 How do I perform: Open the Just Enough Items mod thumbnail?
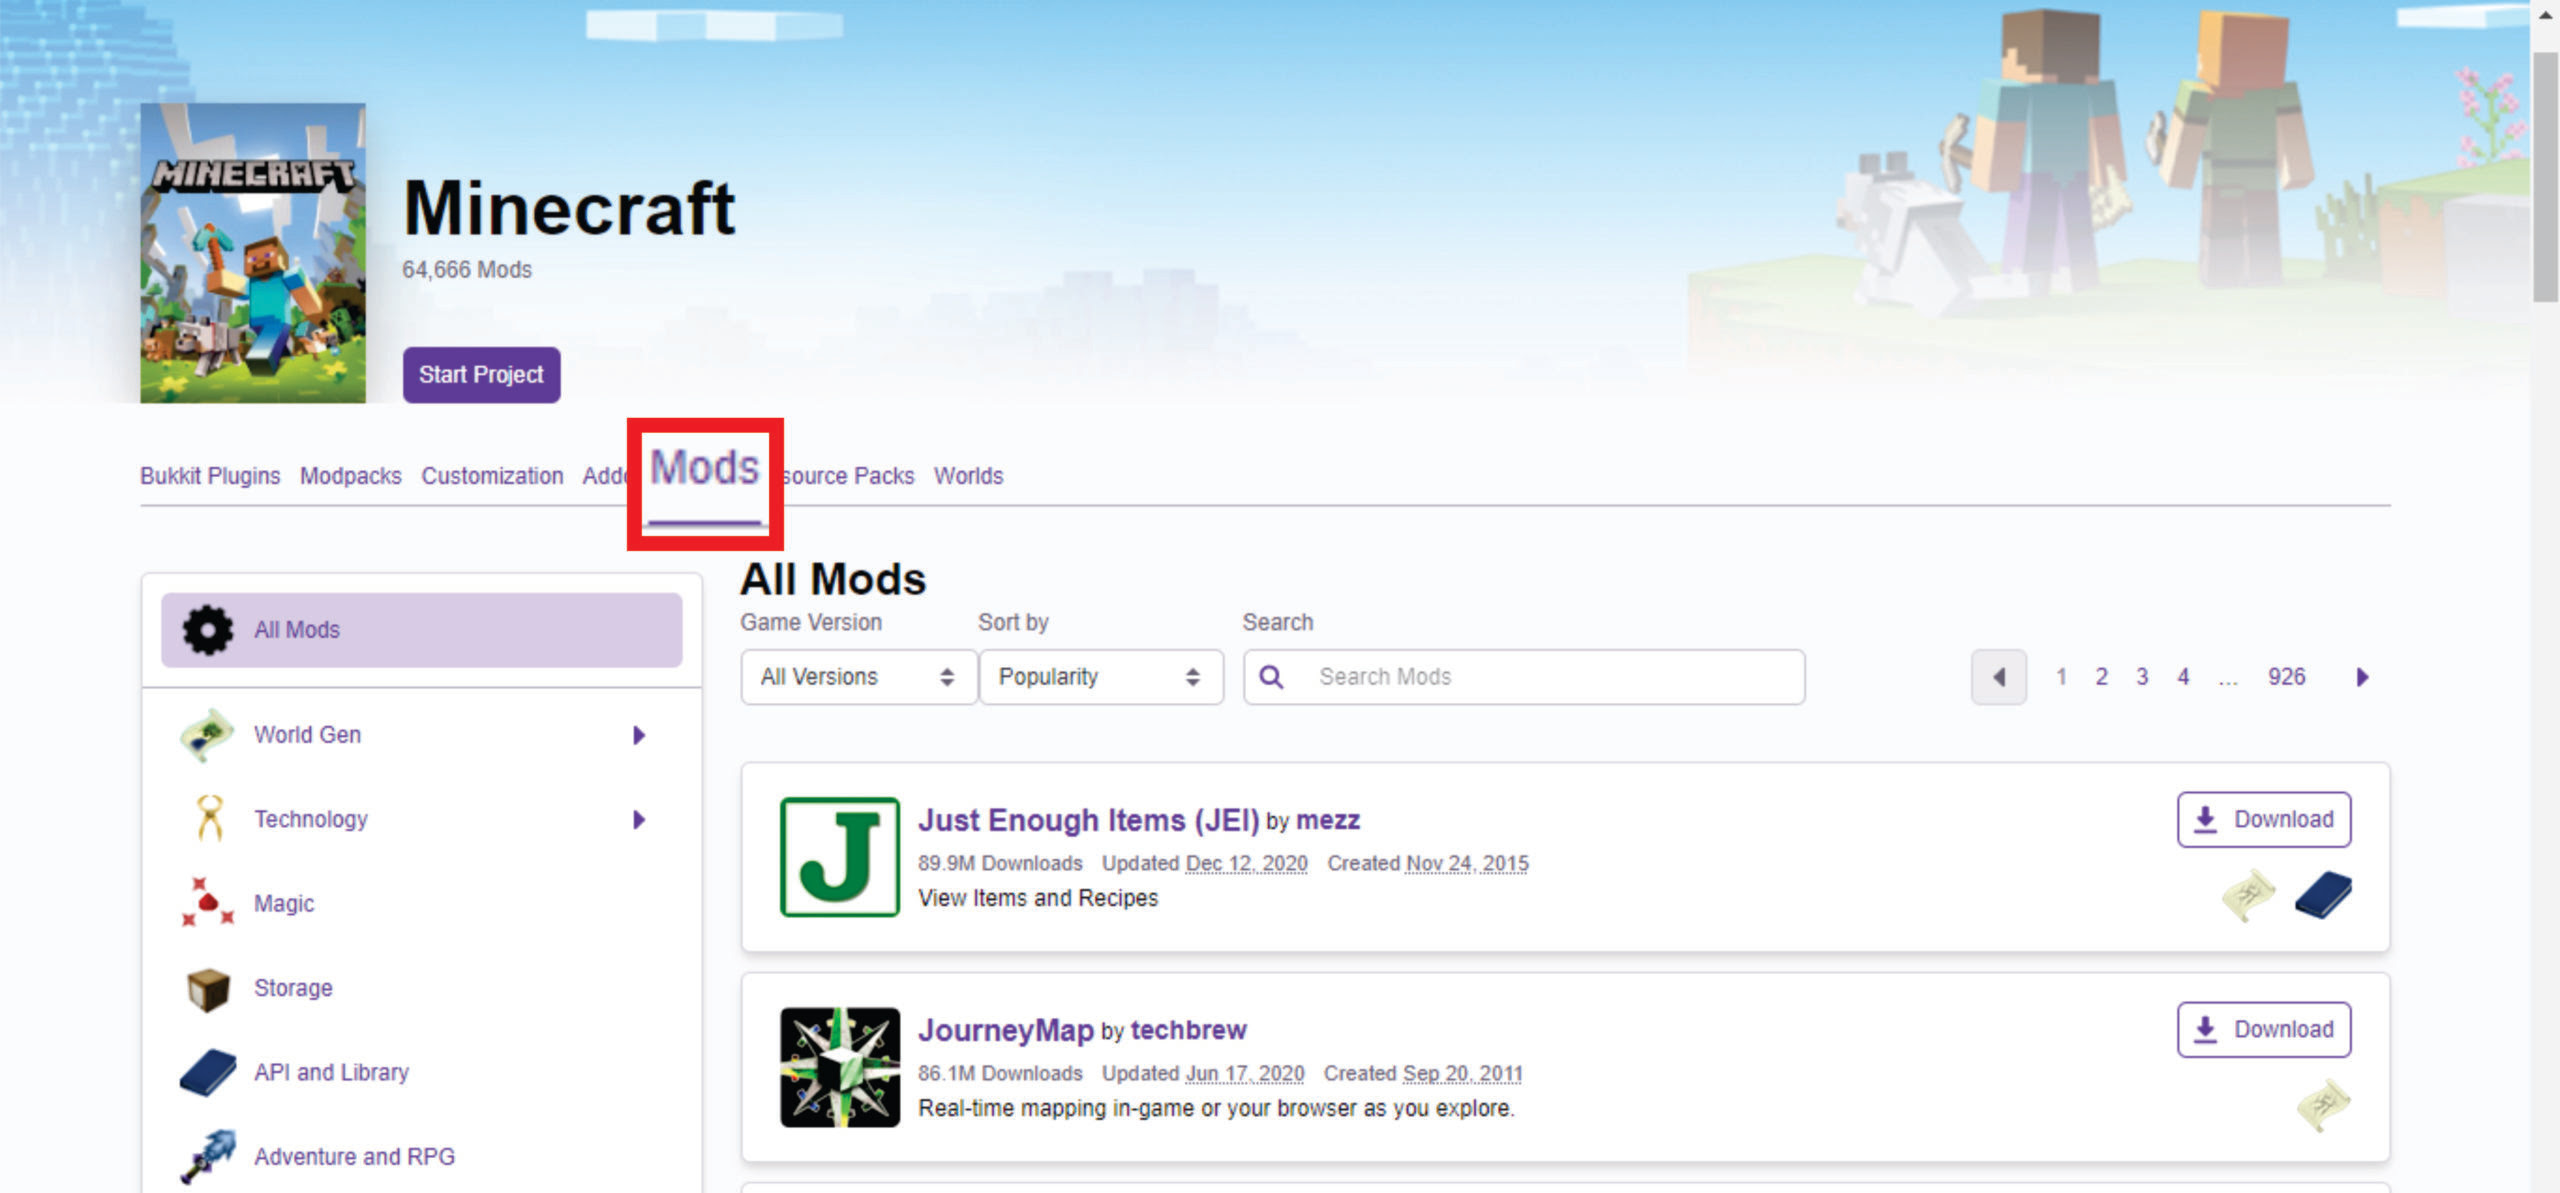click(840, 857)
